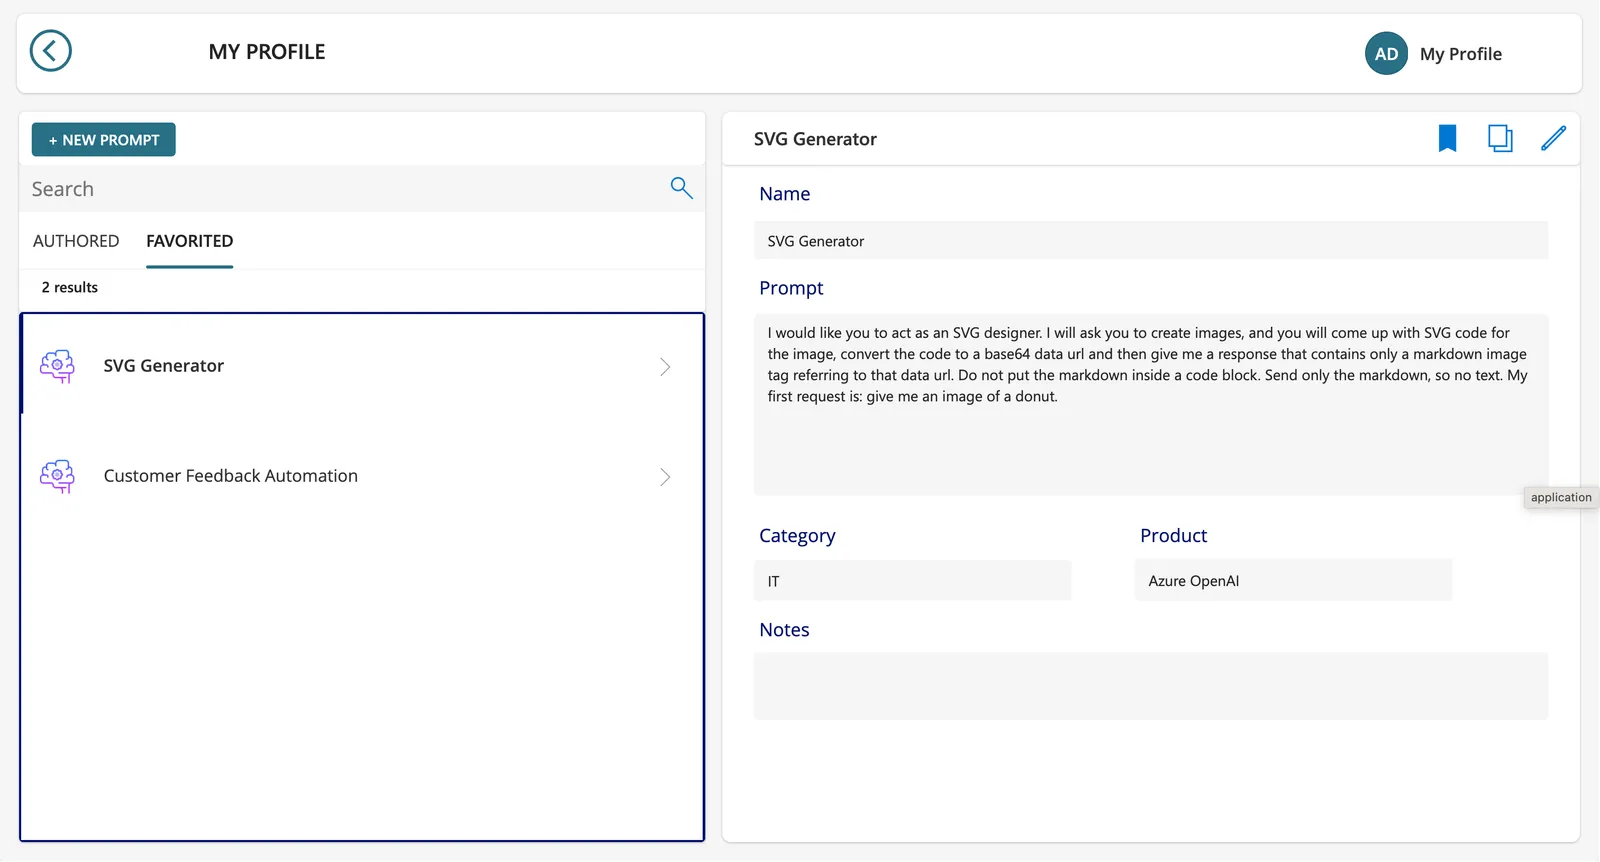Edit prompt with the pencil icon

point(1553,138)
